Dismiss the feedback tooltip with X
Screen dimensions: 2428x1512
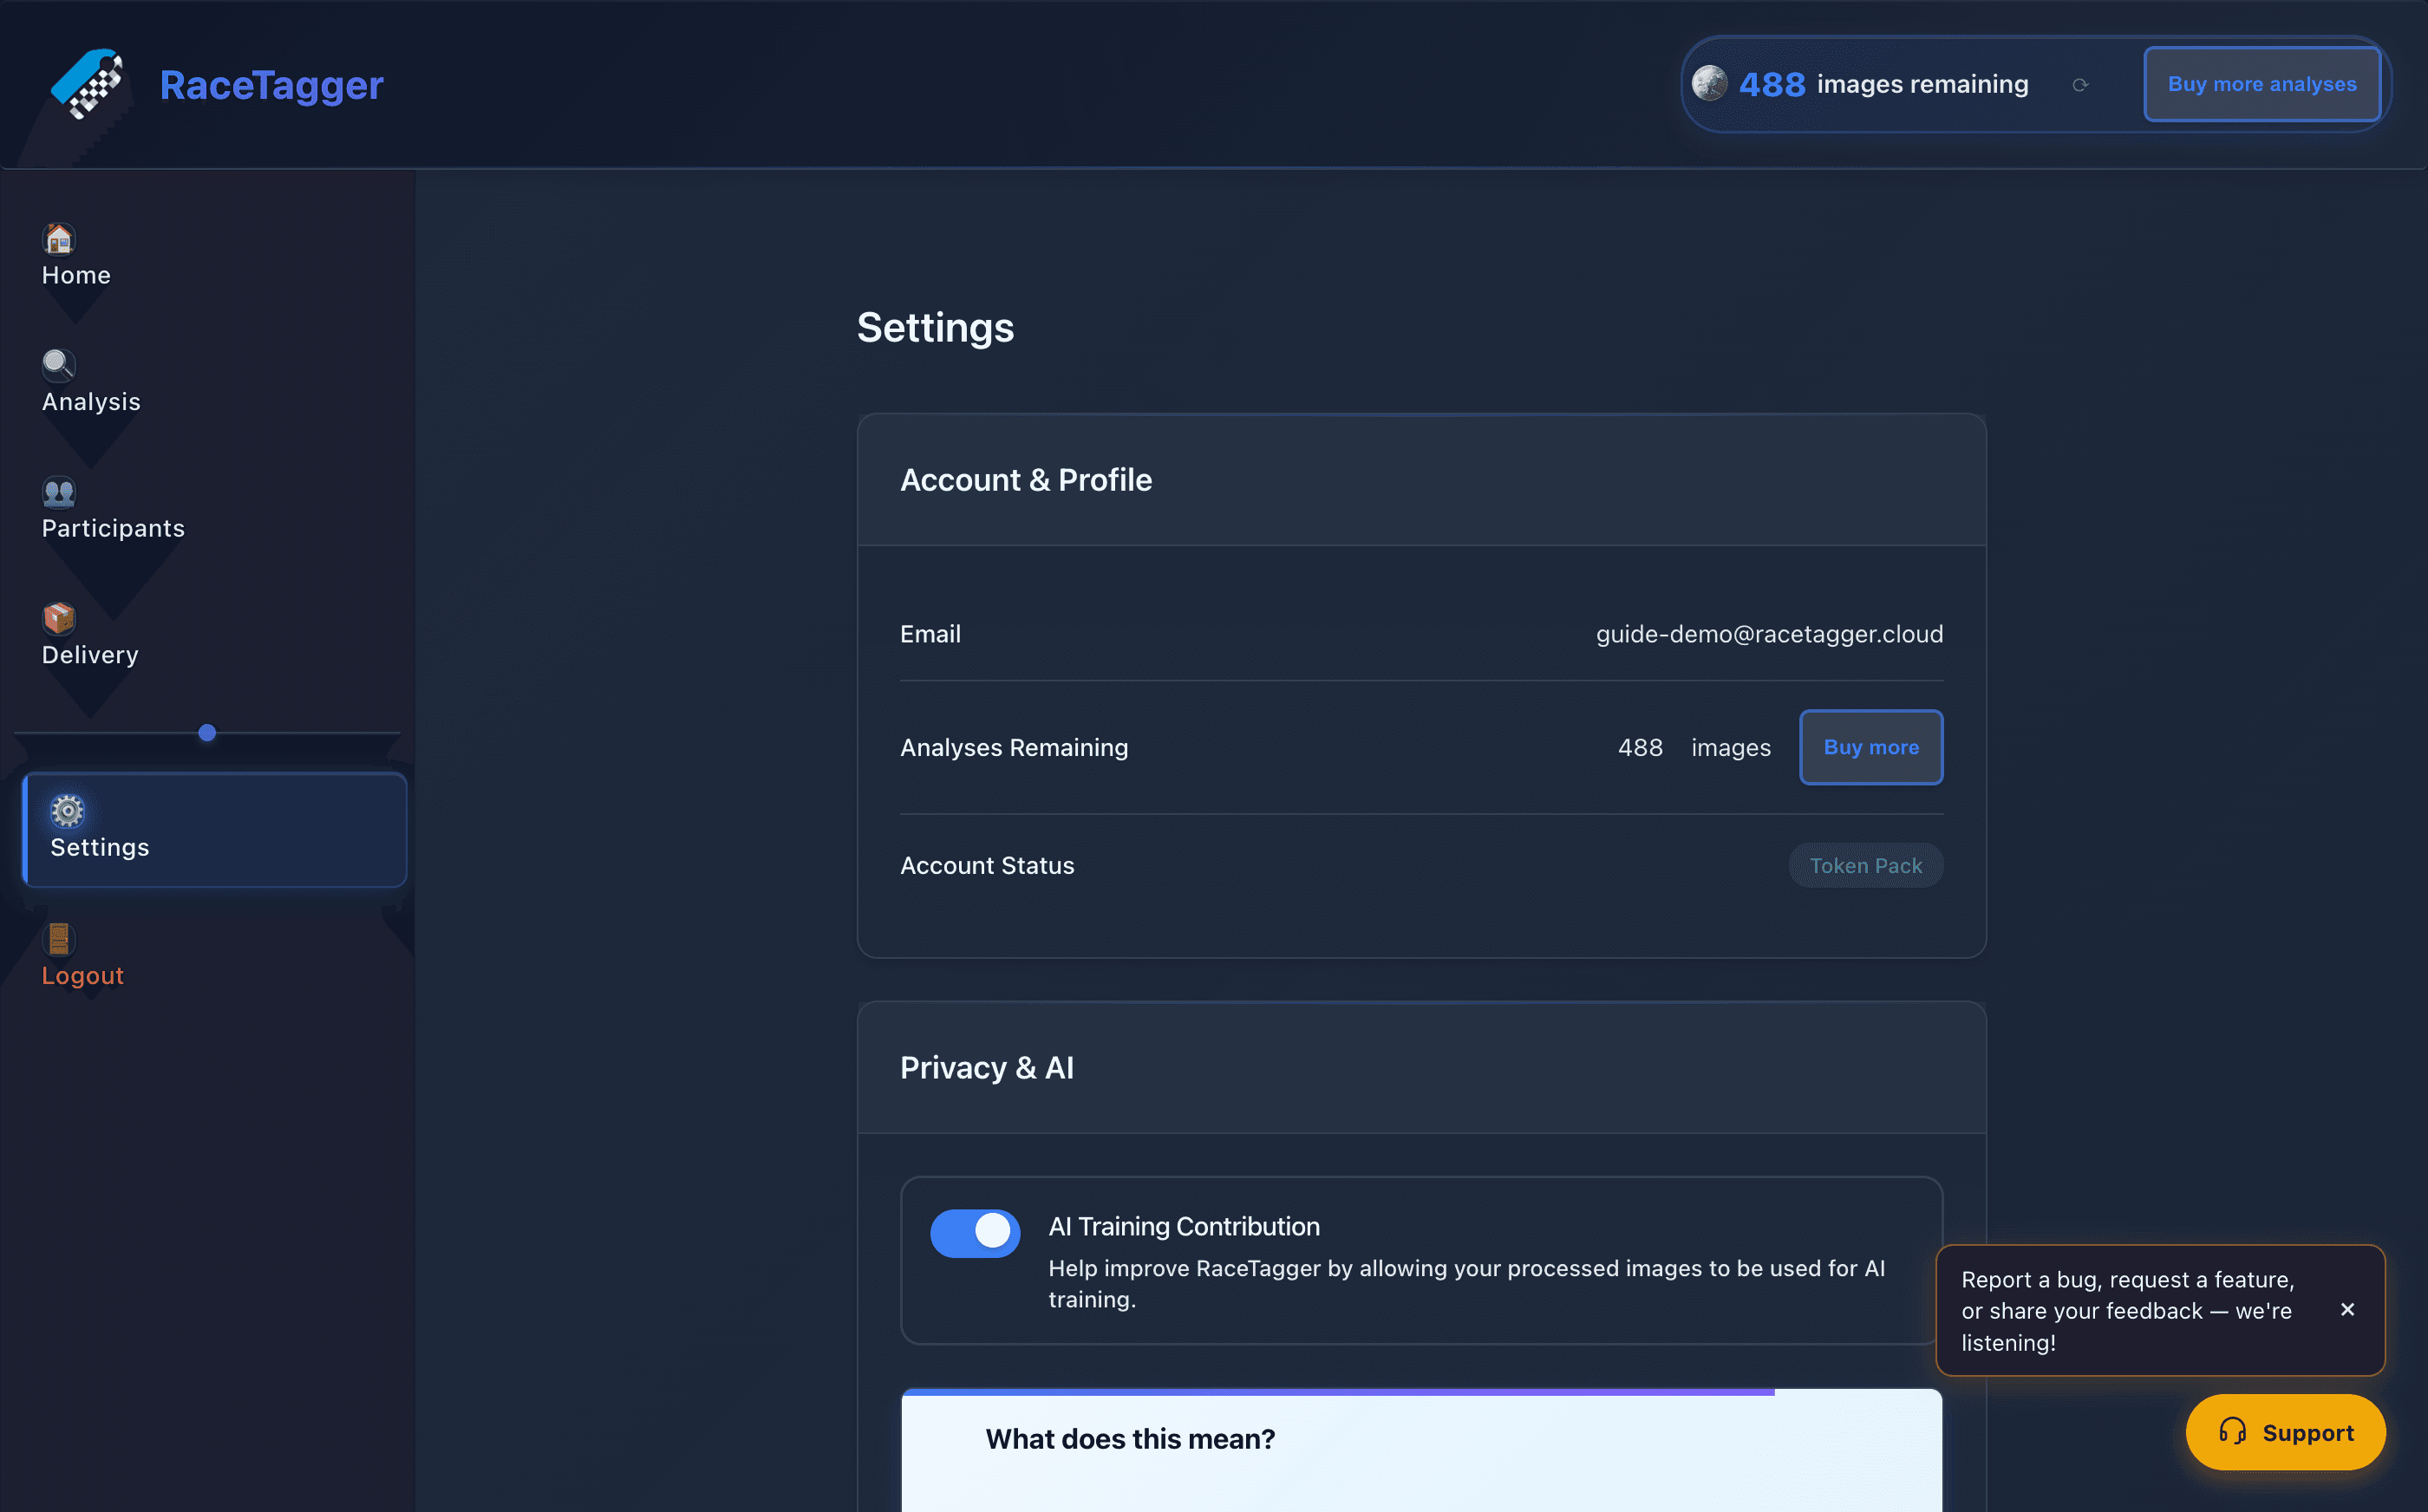2348,1310
